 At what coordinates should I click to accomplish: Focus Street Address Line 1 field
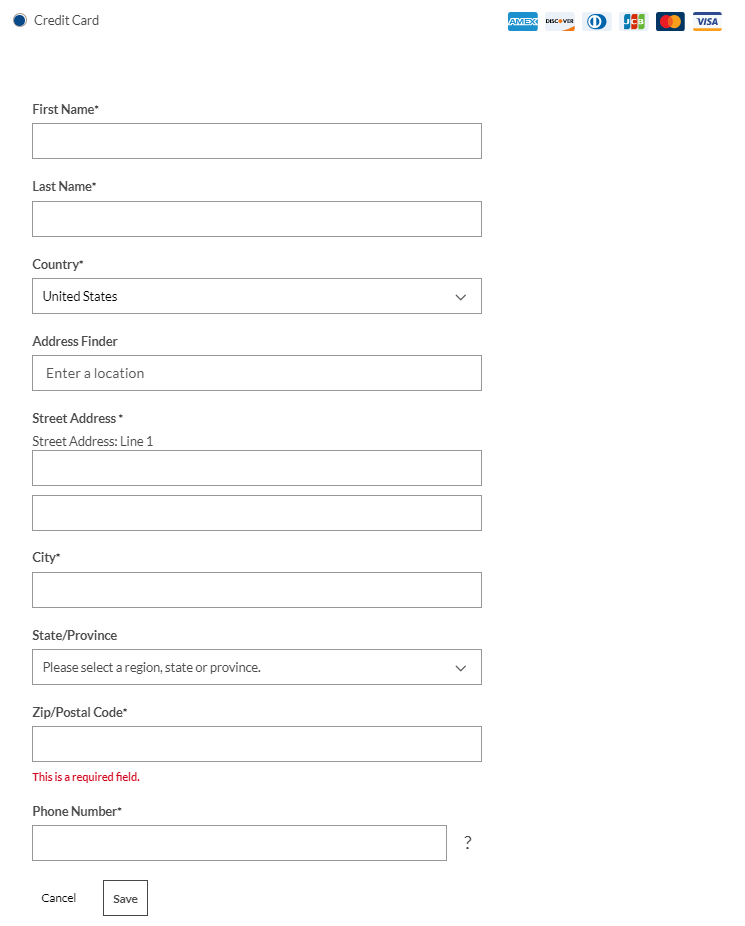click(257, 468)
